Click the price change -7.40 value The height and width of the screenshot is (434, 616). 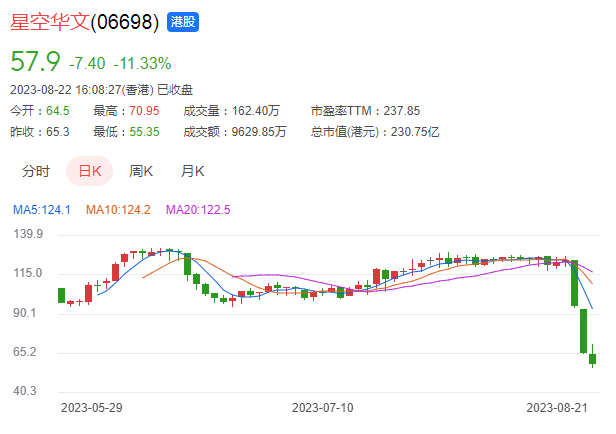pyautogui.click(x=87, y=64)
